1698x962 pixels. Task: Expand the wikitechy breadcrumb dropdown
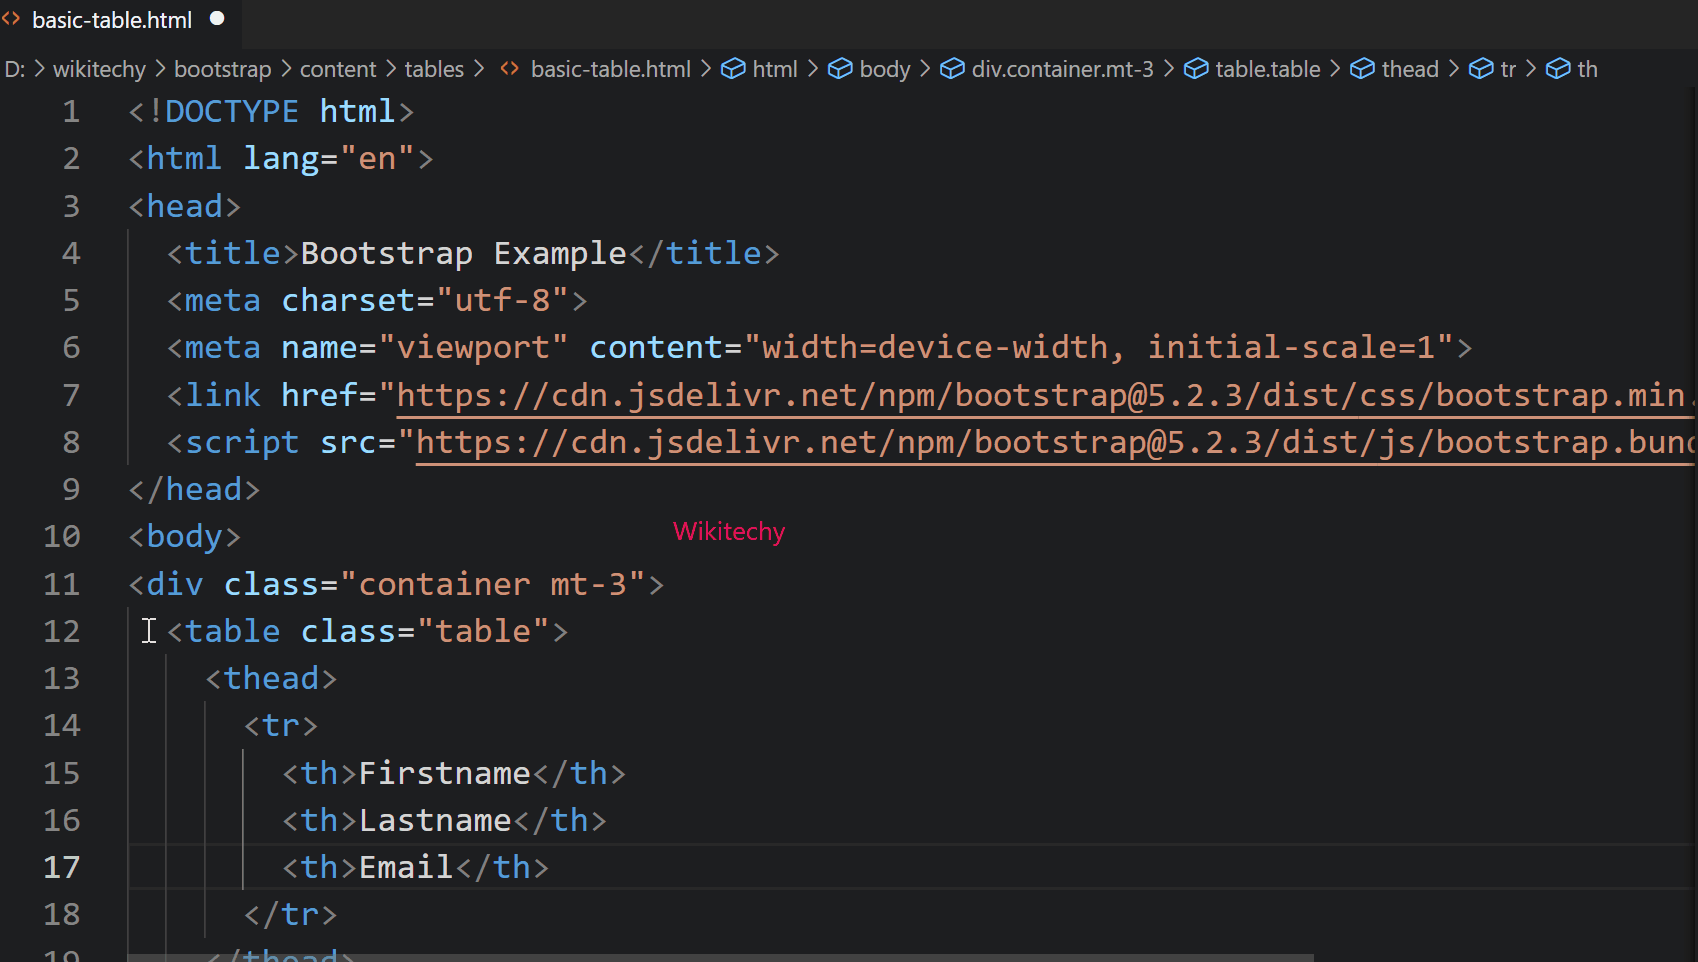[99, 69]
